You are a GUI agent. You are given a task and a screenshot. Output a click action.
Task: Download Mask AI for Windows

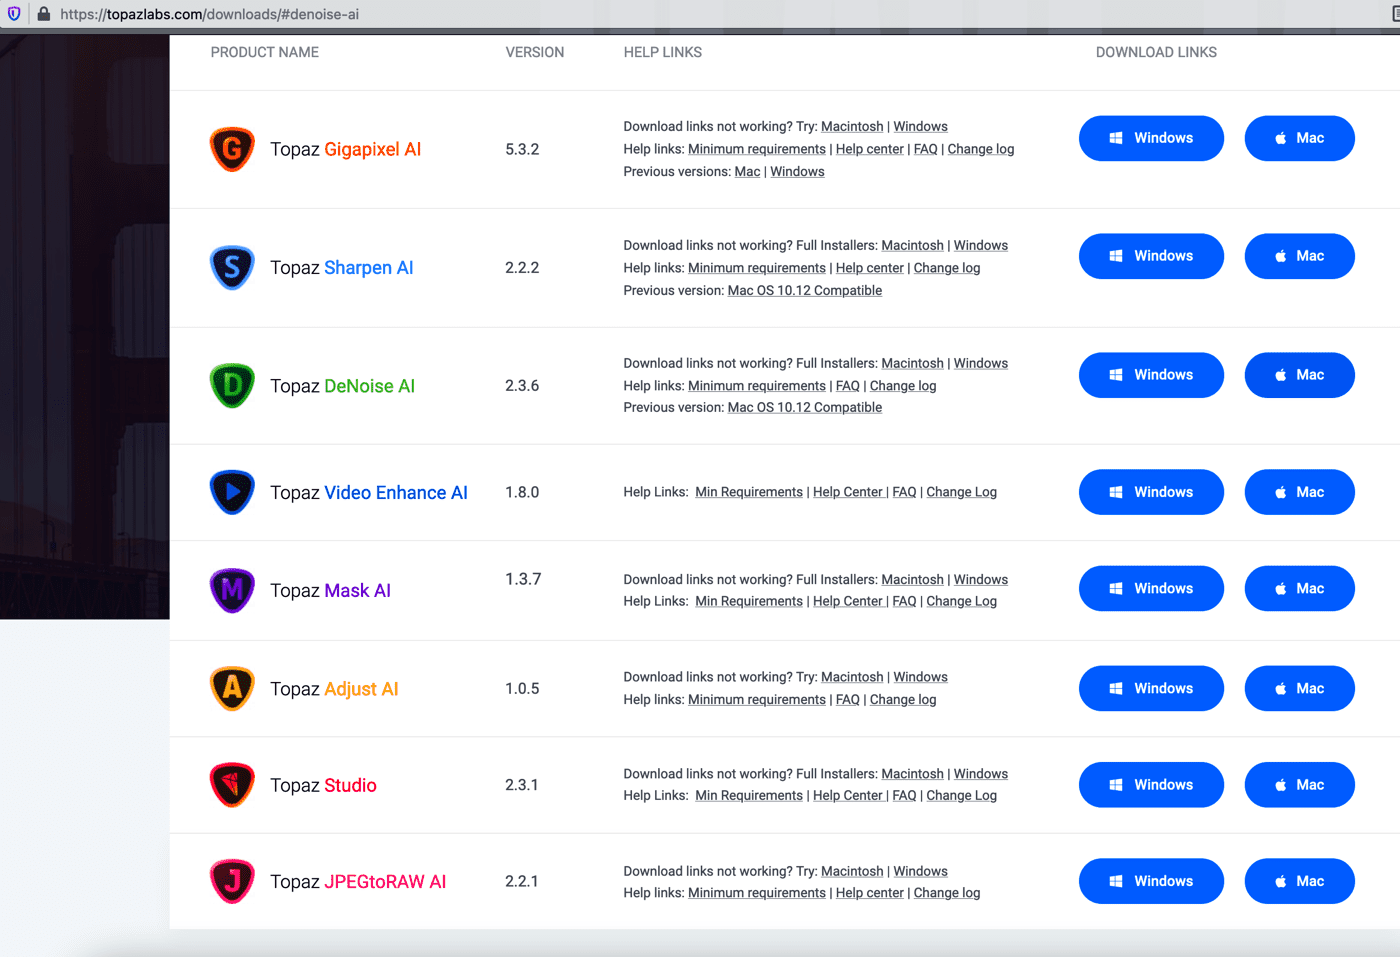click(1151, 589)
